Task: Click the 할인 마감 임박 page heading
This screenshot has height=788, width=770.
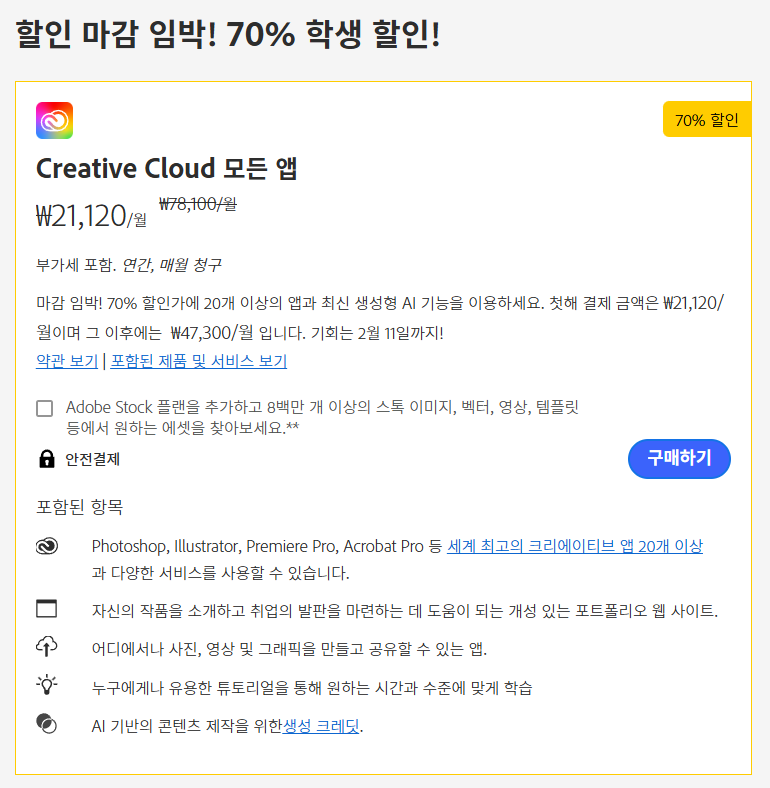Action: click(228, 36)
